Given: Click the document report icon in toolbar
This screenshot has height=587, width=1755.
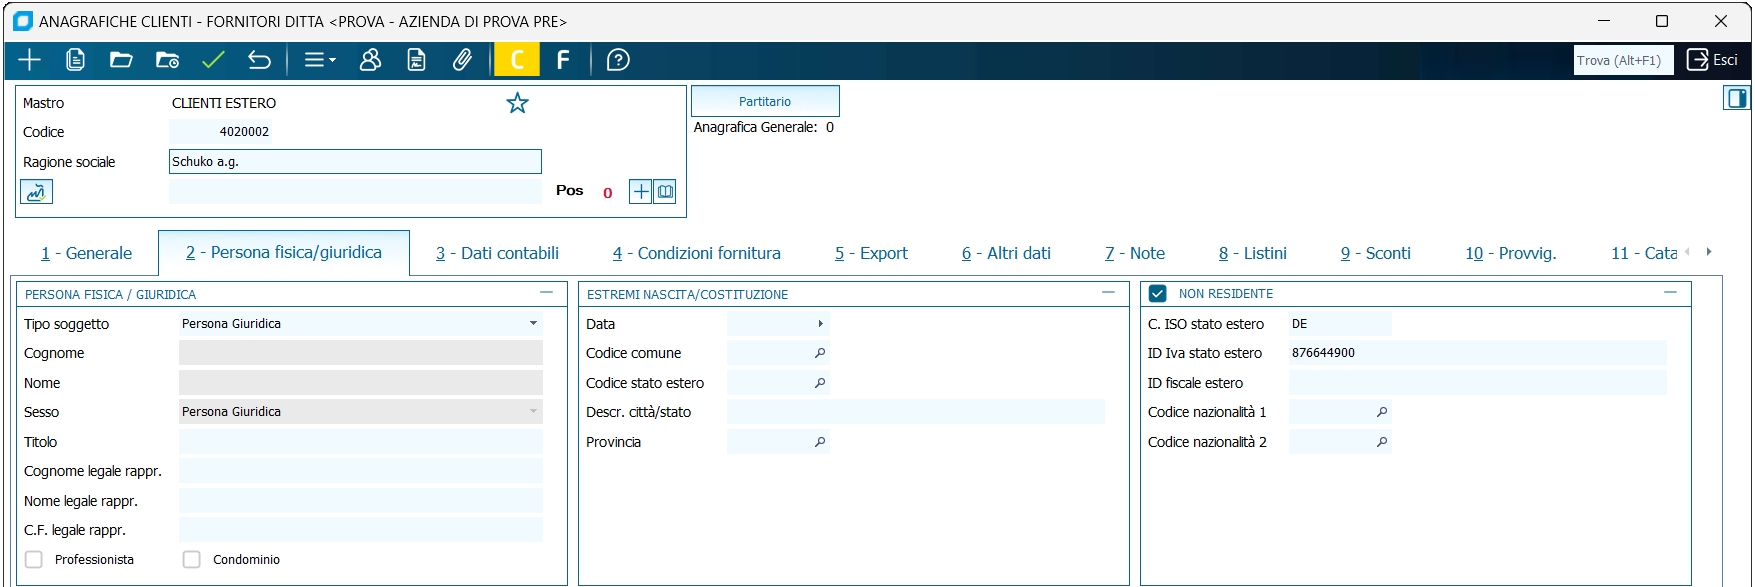Looking at the screenshot, I should pos(416,60).
